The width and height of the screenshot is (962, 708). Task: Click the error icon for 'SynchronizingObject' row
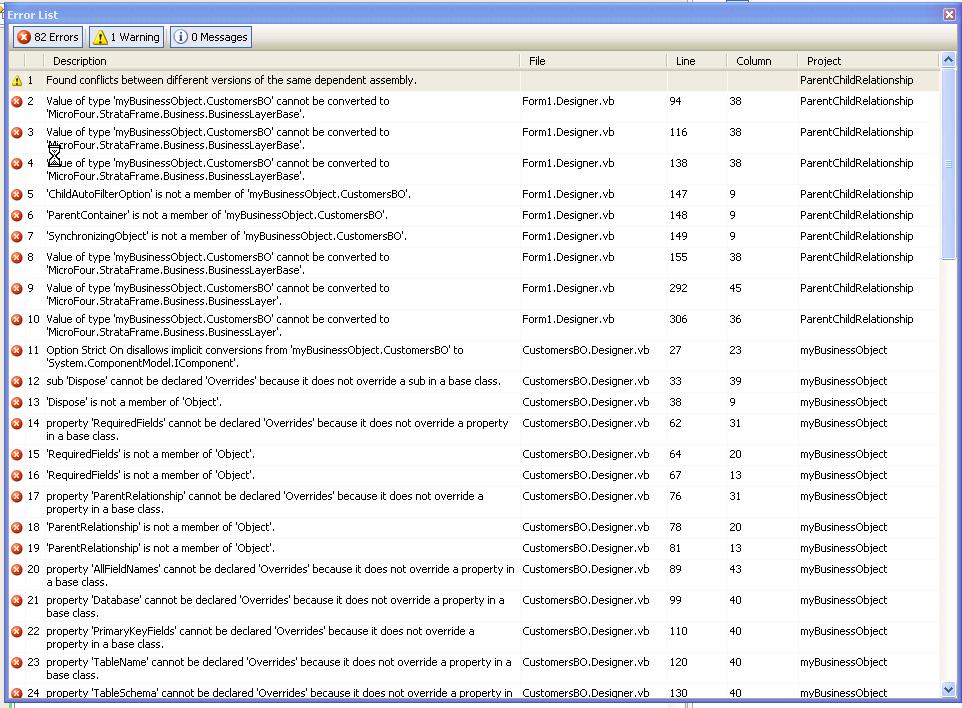coord(16,236)
